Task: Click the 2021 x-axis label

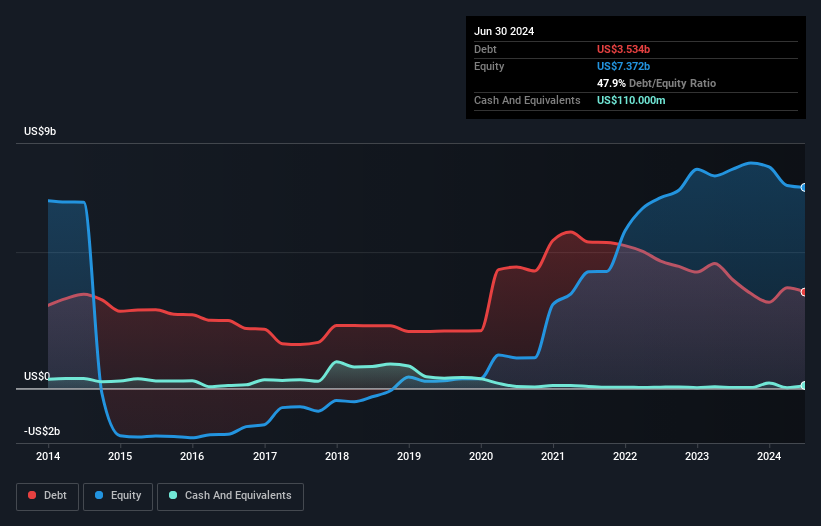Action: (x=553, y=456)
